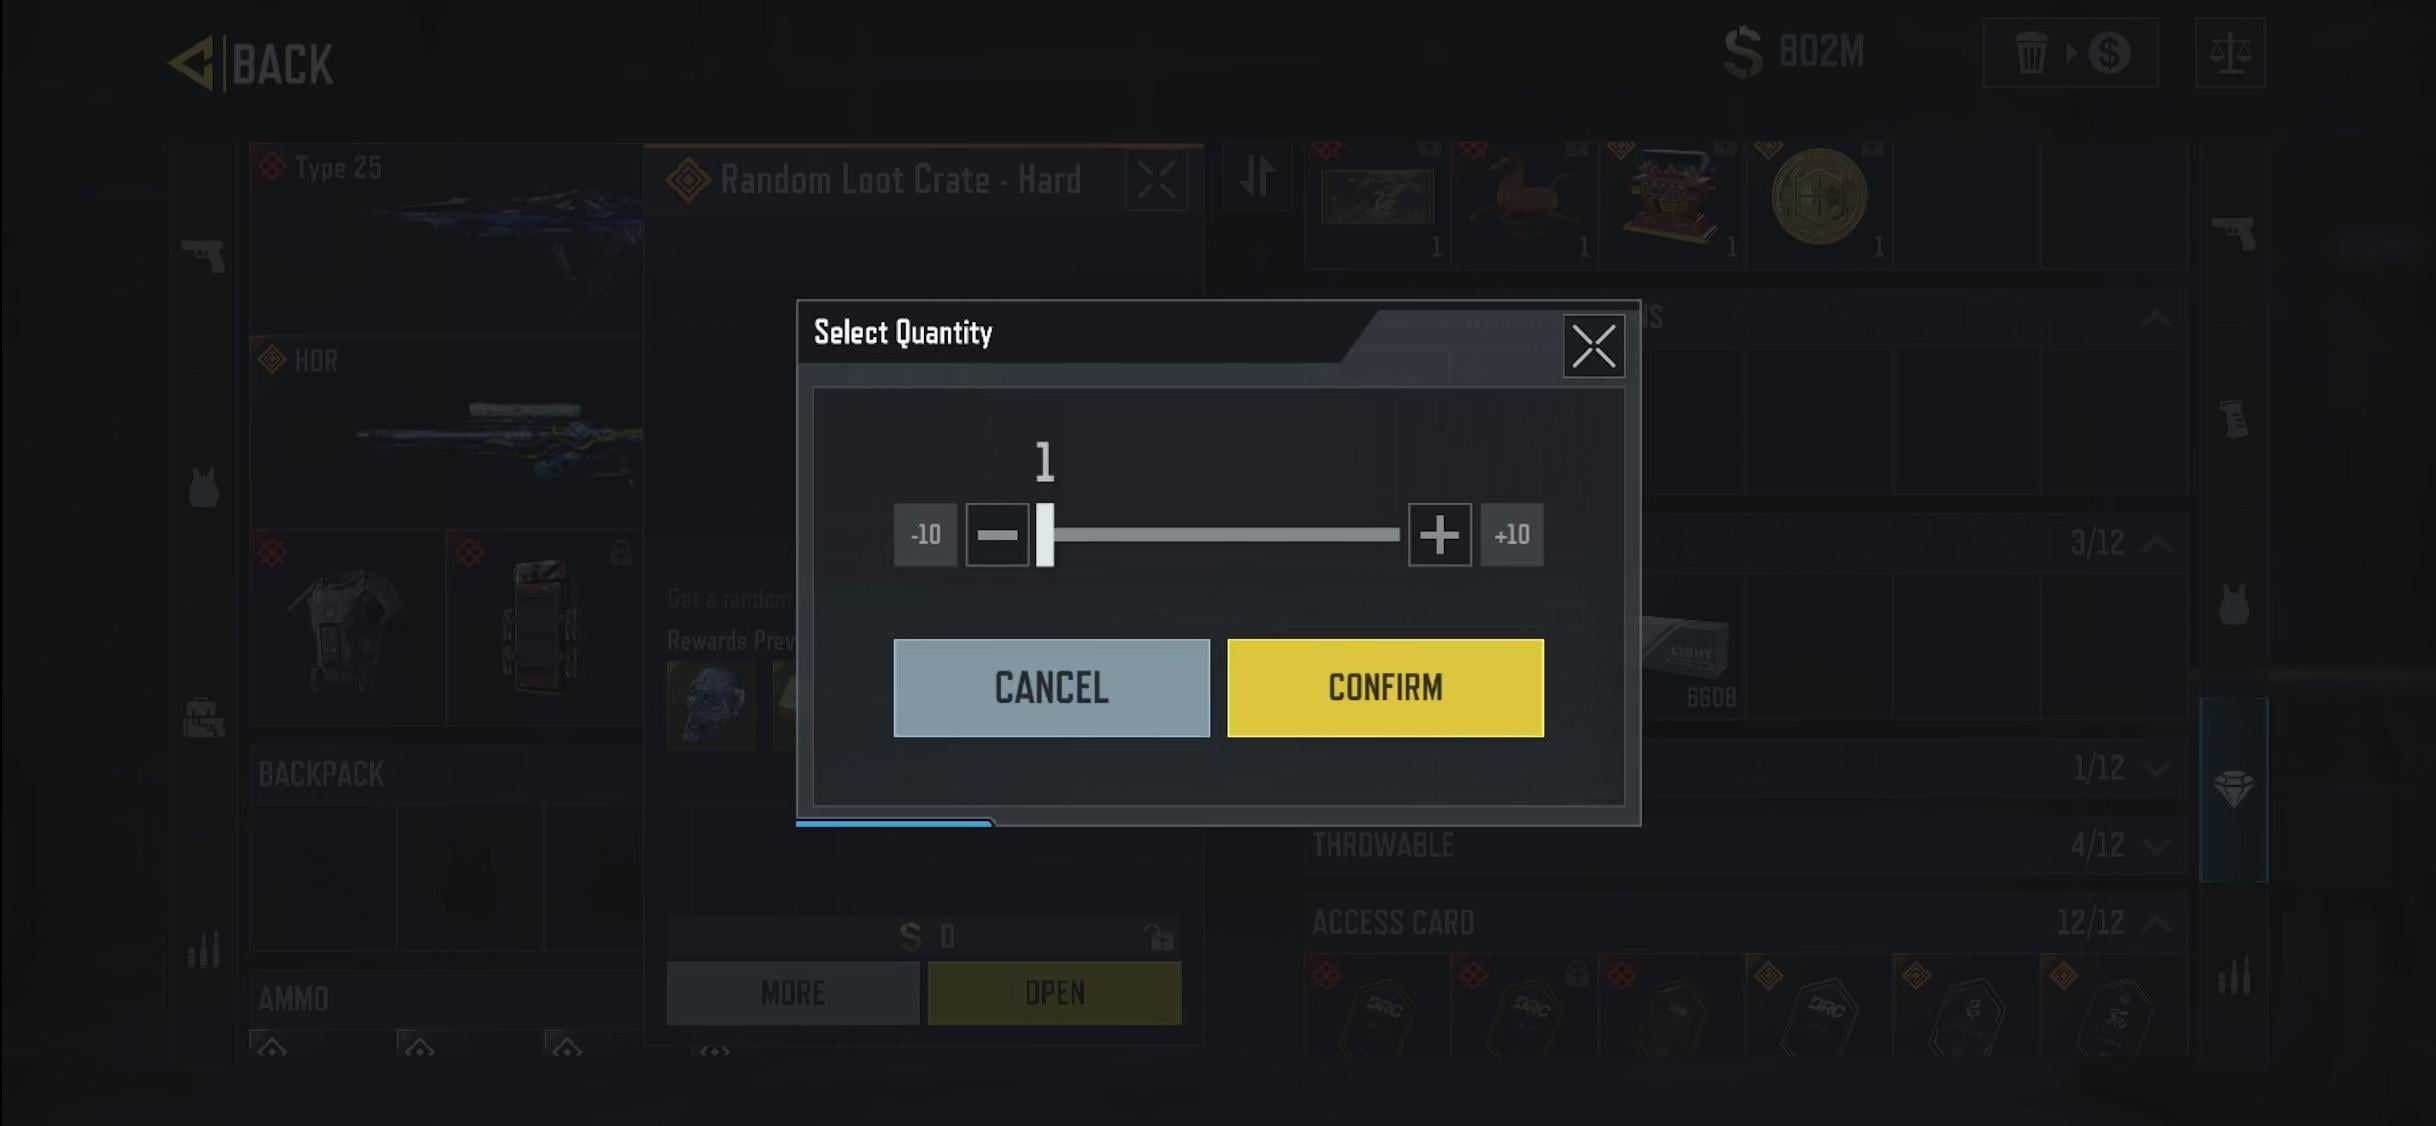Select the diamond valuables tab on right
Viewport: 2436px width, 1126px height.
[x=2233, y=790]
